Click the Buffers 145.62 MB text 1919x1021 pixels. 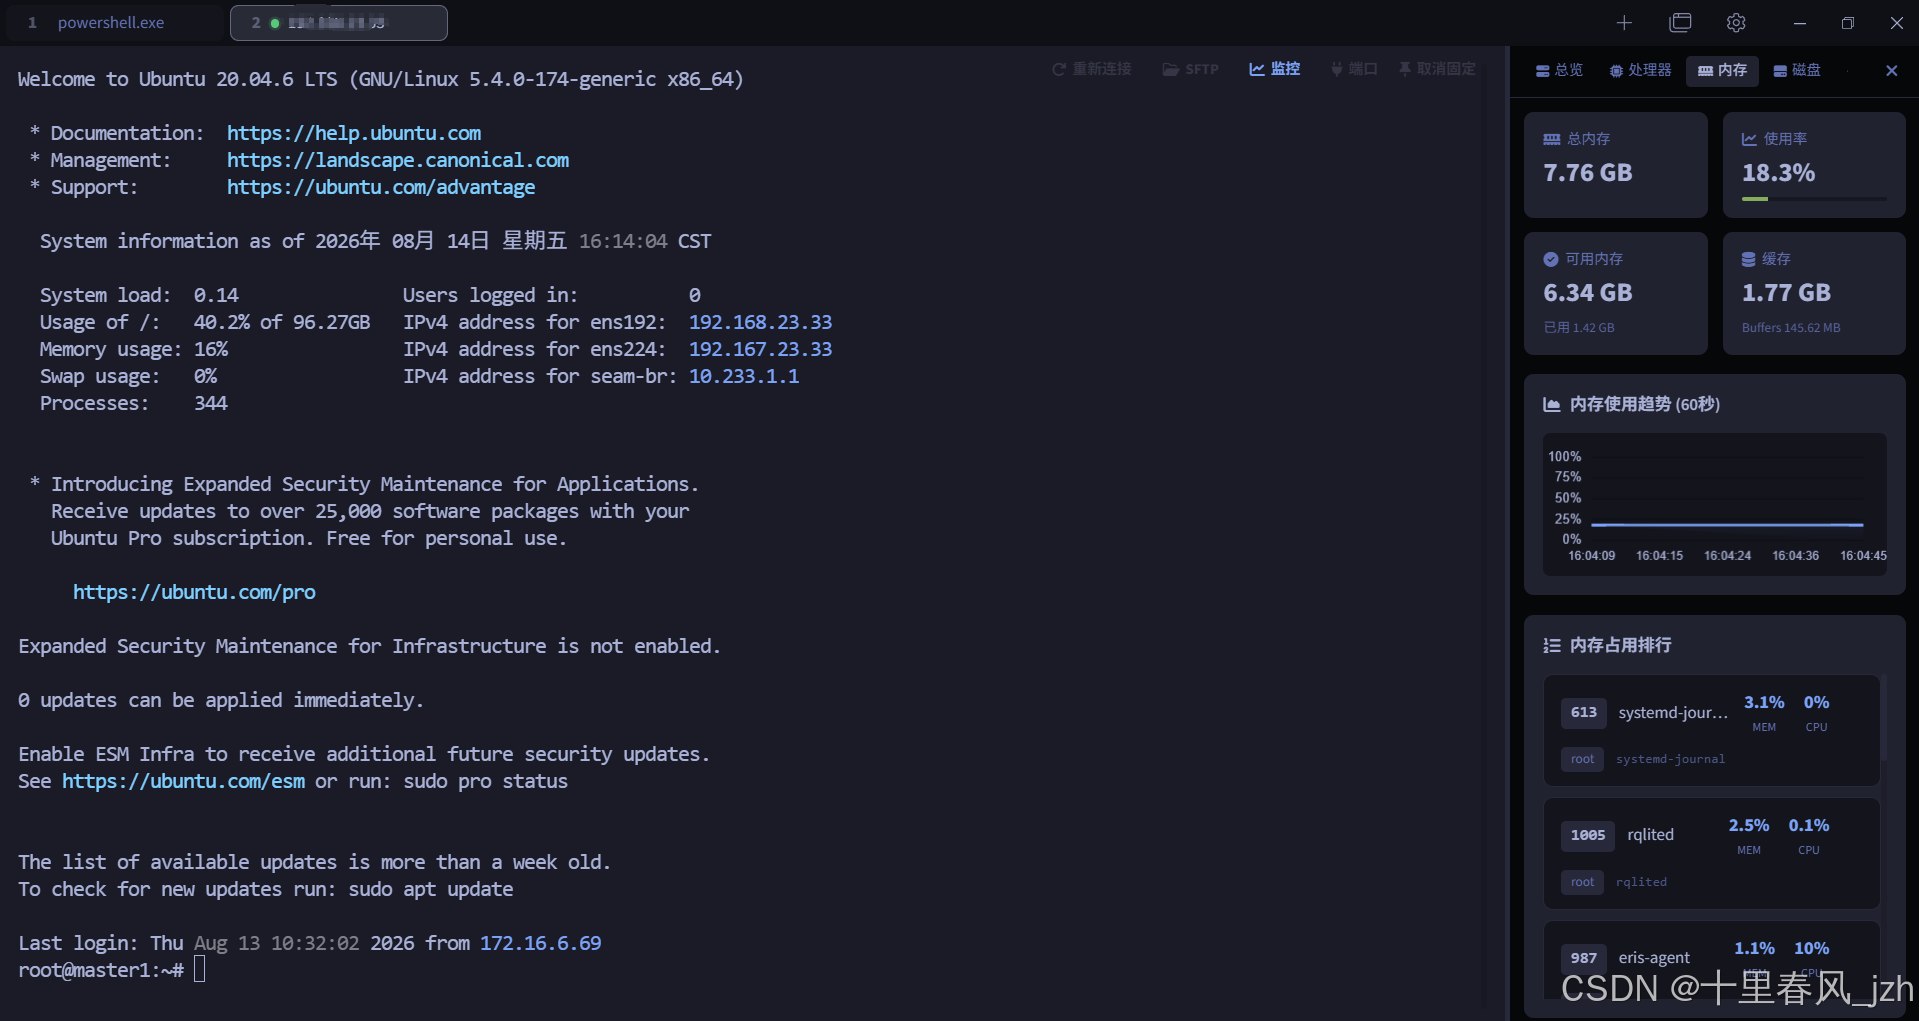pyautogui.click(x=1791, y=328)
